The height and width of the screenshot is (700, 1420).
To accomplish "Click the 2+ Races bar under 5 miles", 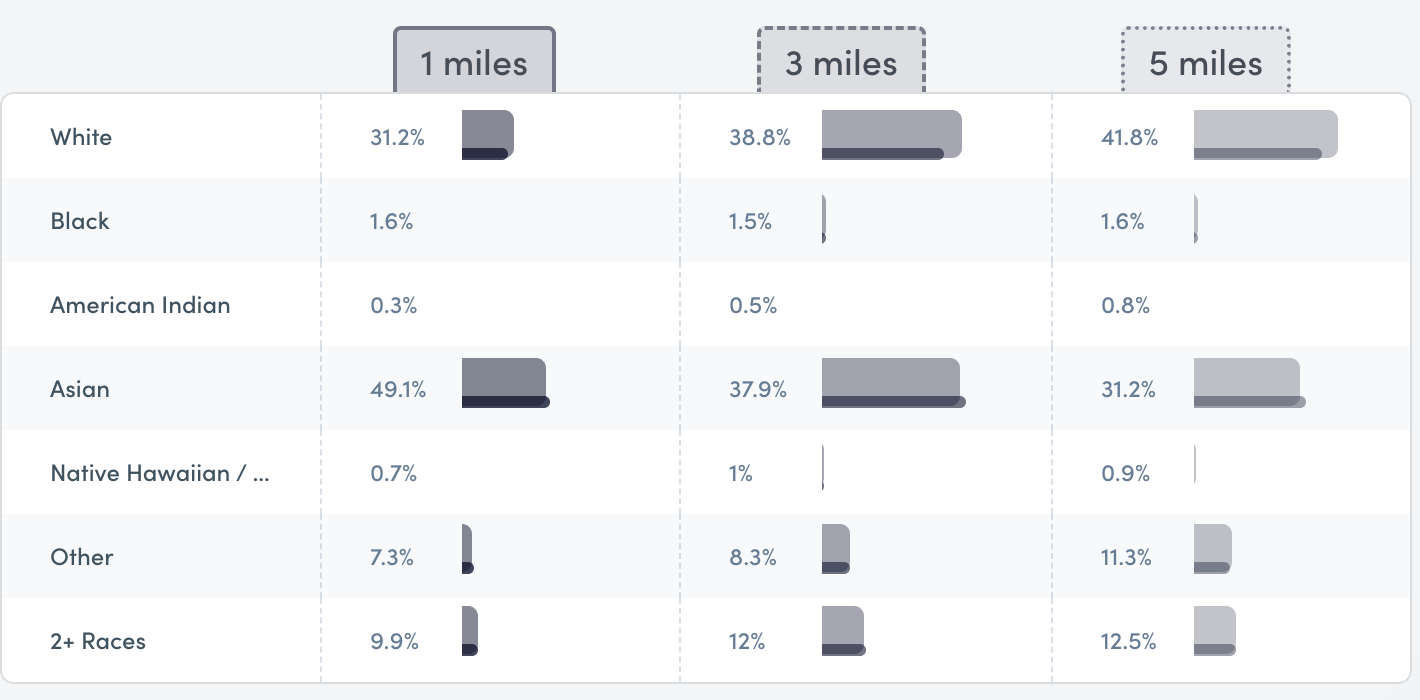I will tap(1214, 631).
